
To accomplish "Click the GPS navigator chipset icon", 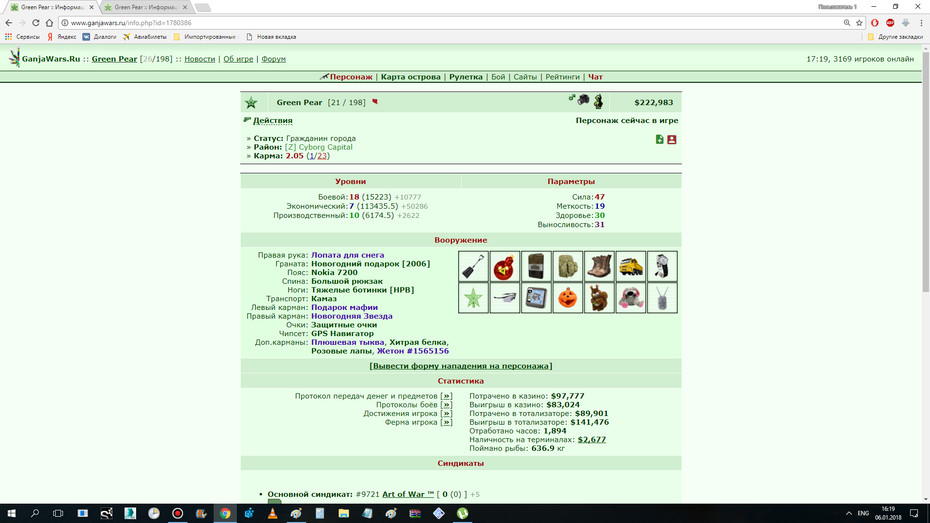I will (x=536, y=298).
